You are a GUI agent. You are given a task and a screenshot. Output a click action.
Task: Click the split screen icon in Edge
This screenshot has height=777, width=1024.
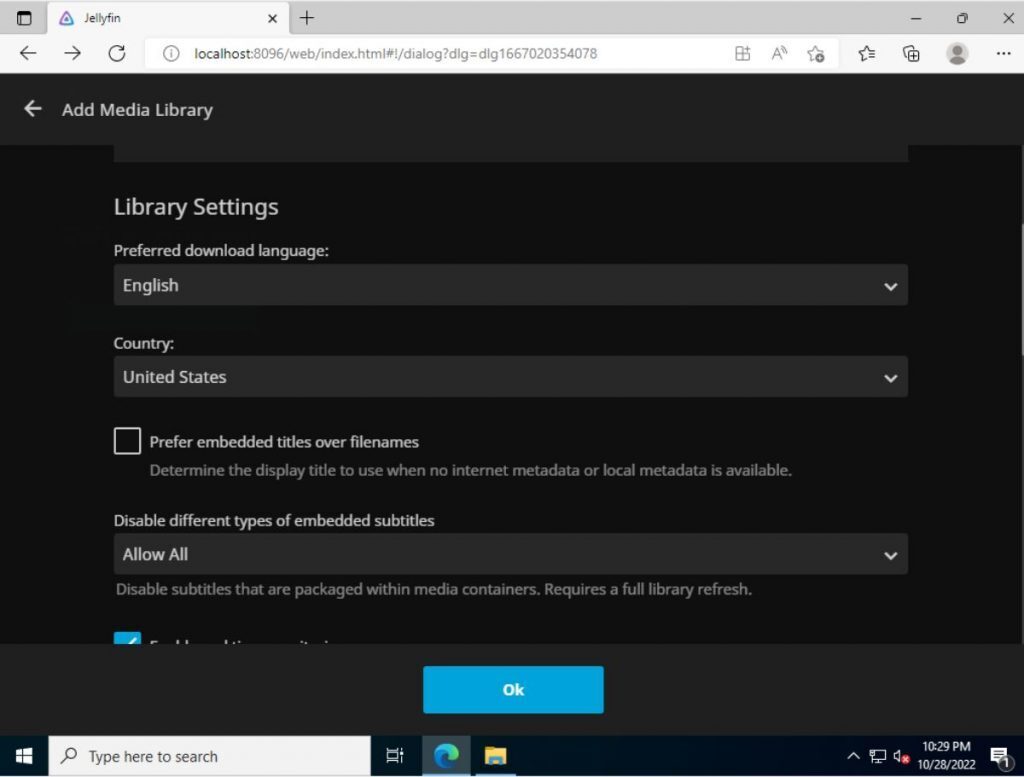pos(742,53)
